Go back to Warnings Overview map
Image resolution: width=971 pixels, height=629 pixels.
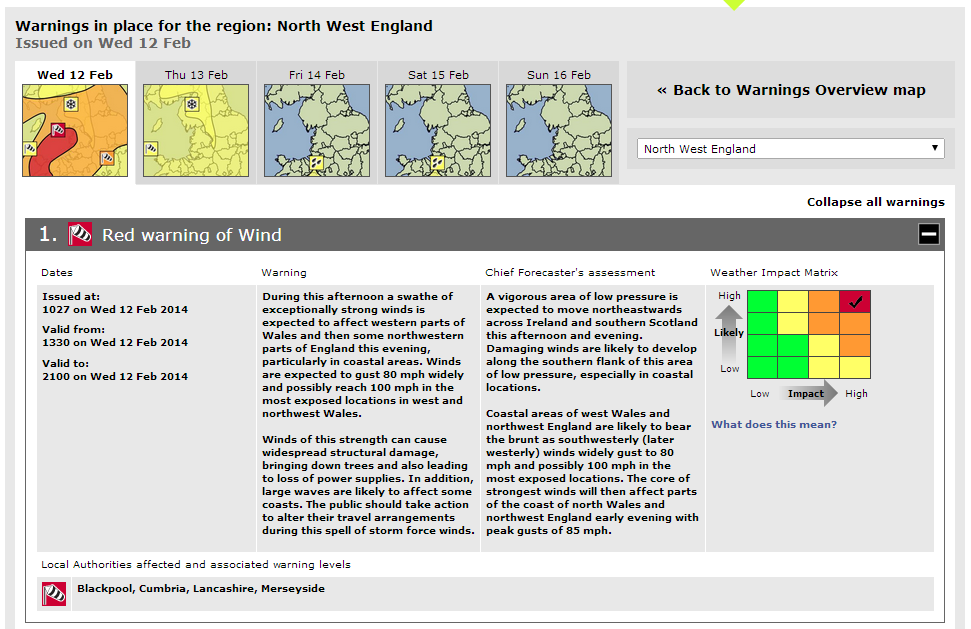pyautogui.click(x=791, y=90)
